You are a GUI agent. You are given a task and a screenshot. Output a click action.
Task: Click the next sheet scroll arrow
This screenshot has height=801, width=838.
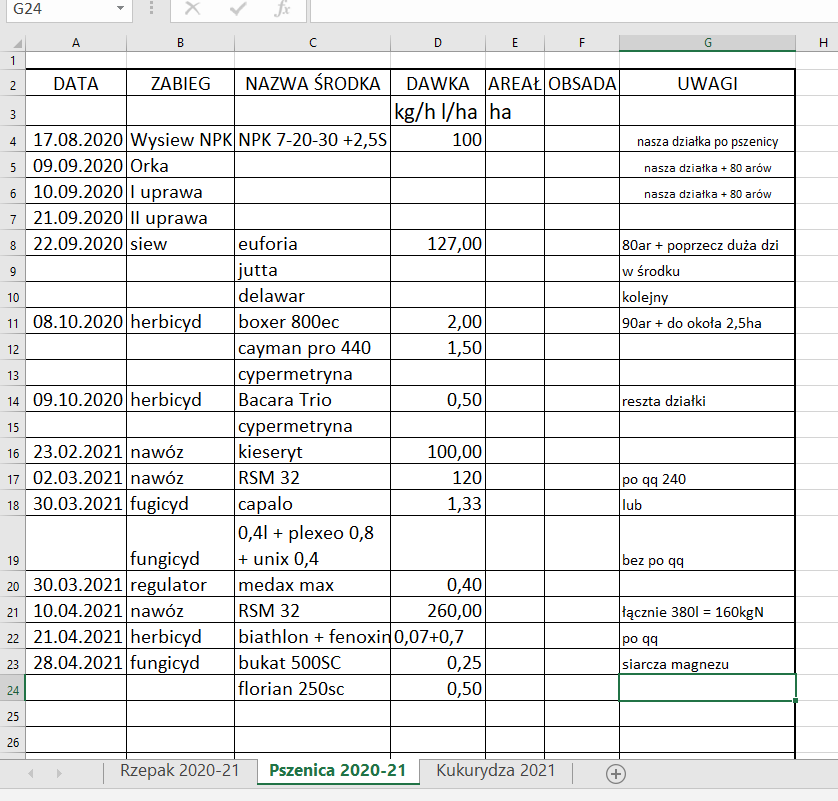tap(59, 773)
